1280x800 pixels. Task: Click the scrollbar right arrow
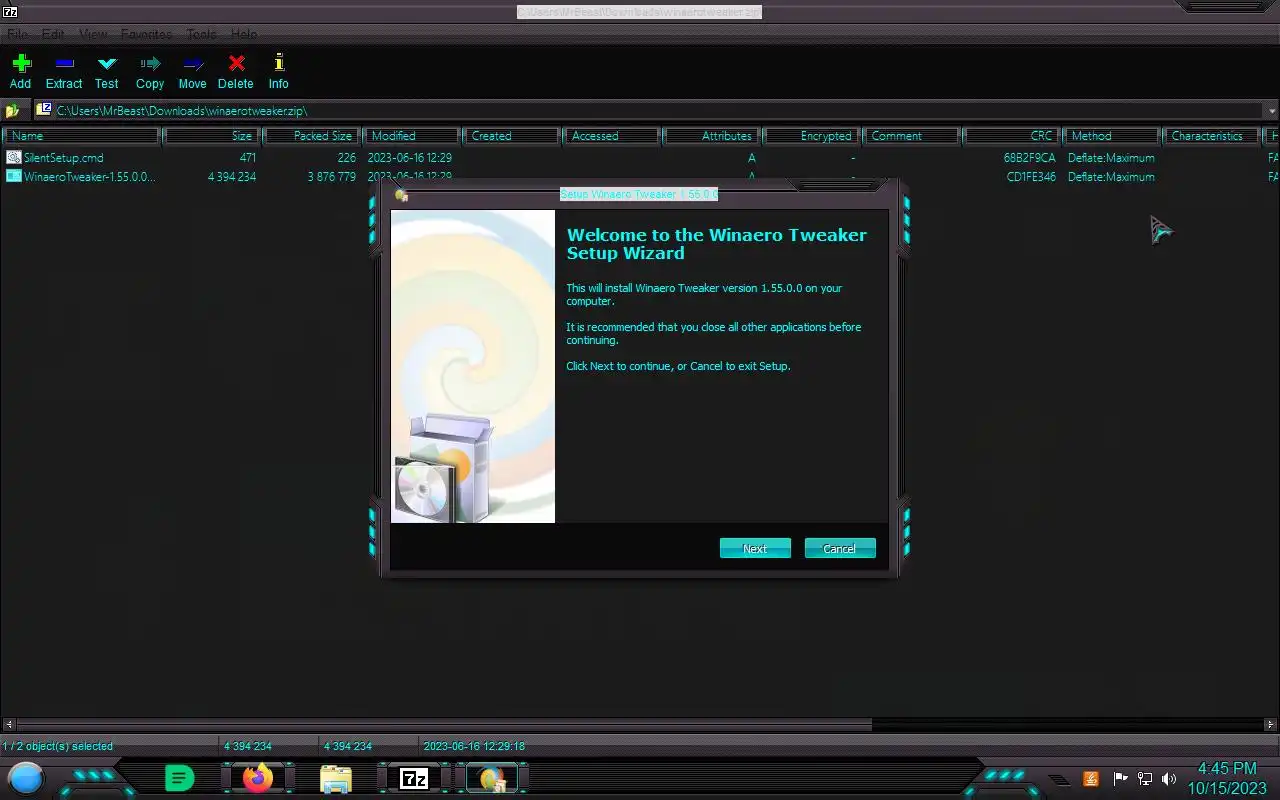tap(1272, 724)
